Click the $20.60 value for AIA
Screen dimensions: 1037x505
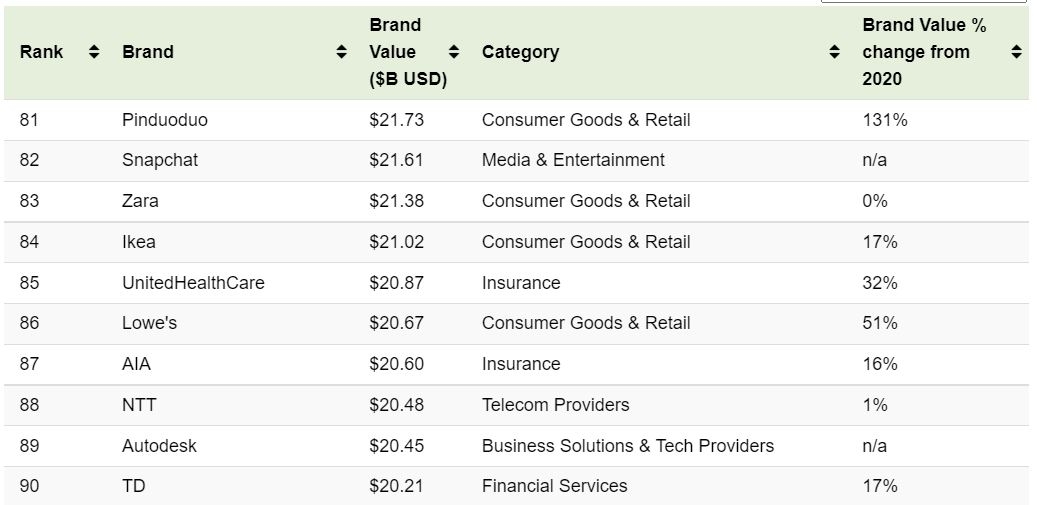pyautogui.click(x=396, y=364)
